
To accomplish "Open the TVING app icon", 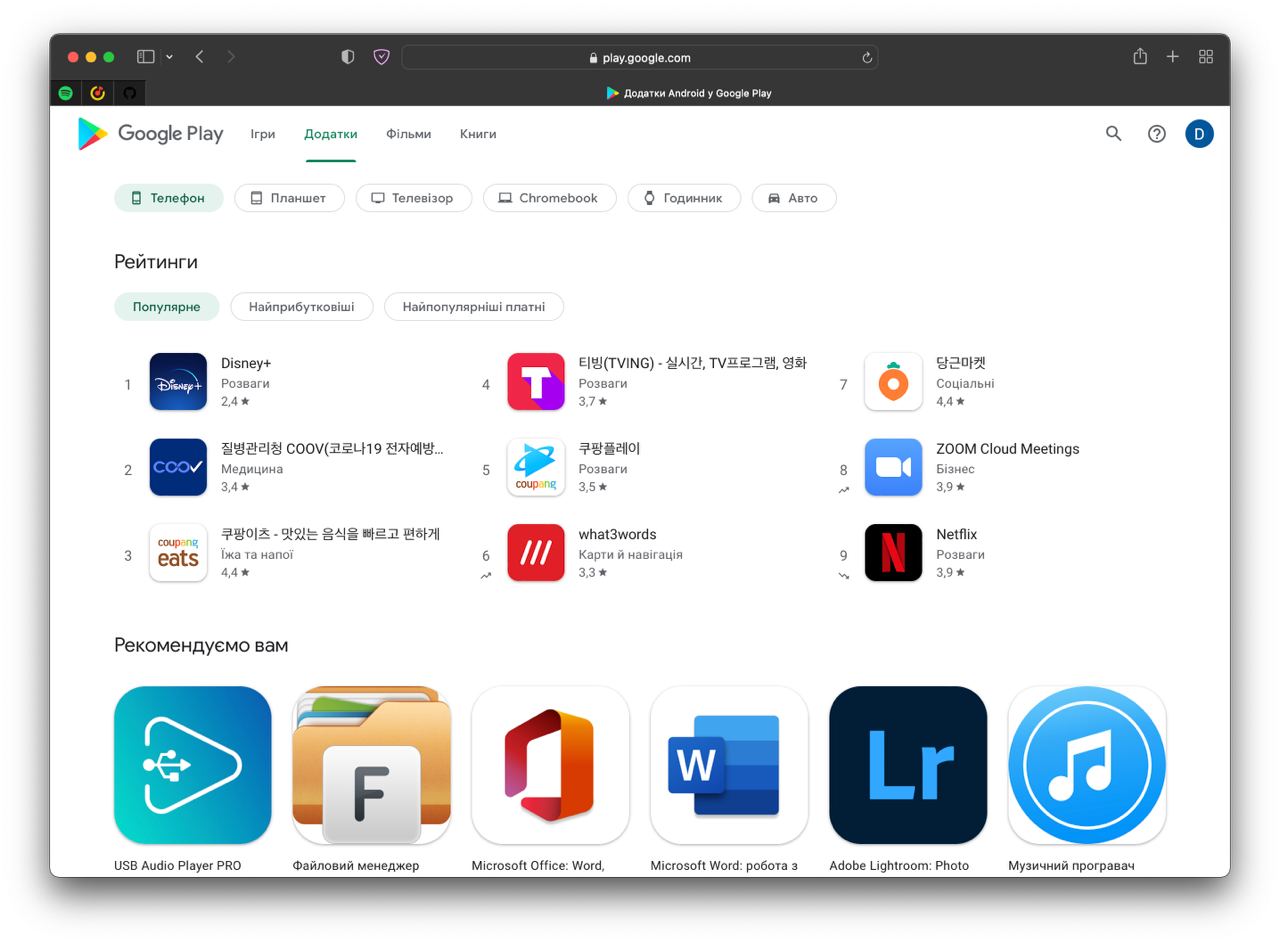I will (536, 382).
